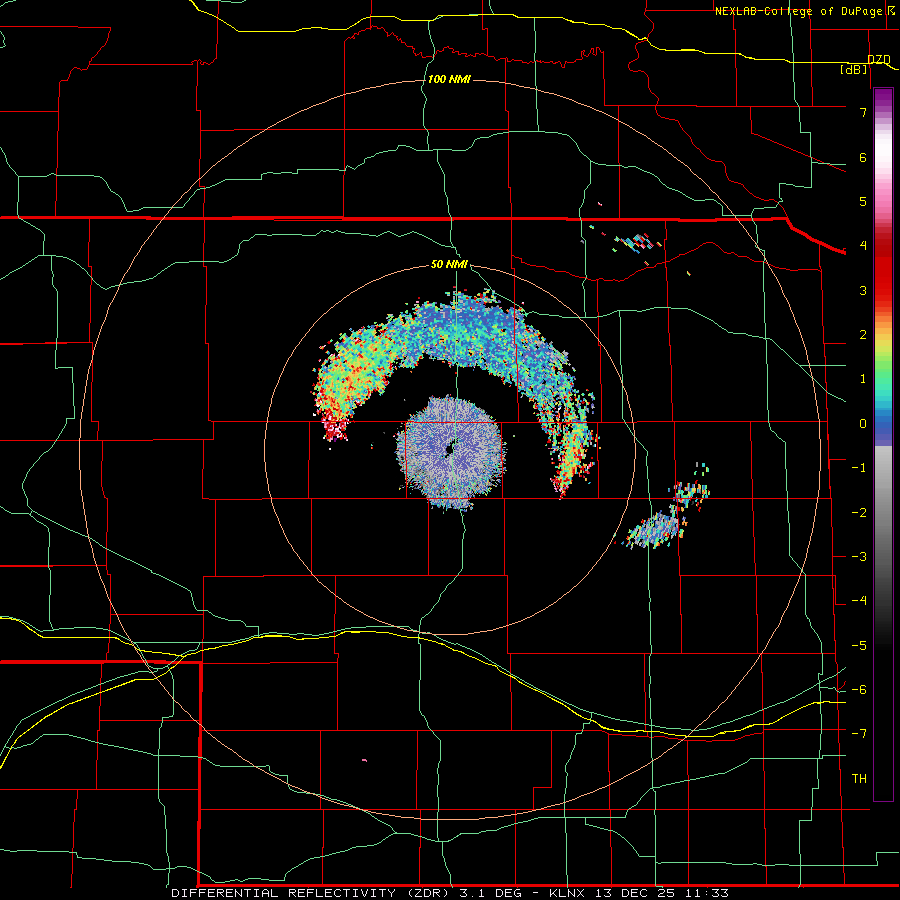Click the "13 DEC 25 11:33" timestamp

tap(661, 893)
